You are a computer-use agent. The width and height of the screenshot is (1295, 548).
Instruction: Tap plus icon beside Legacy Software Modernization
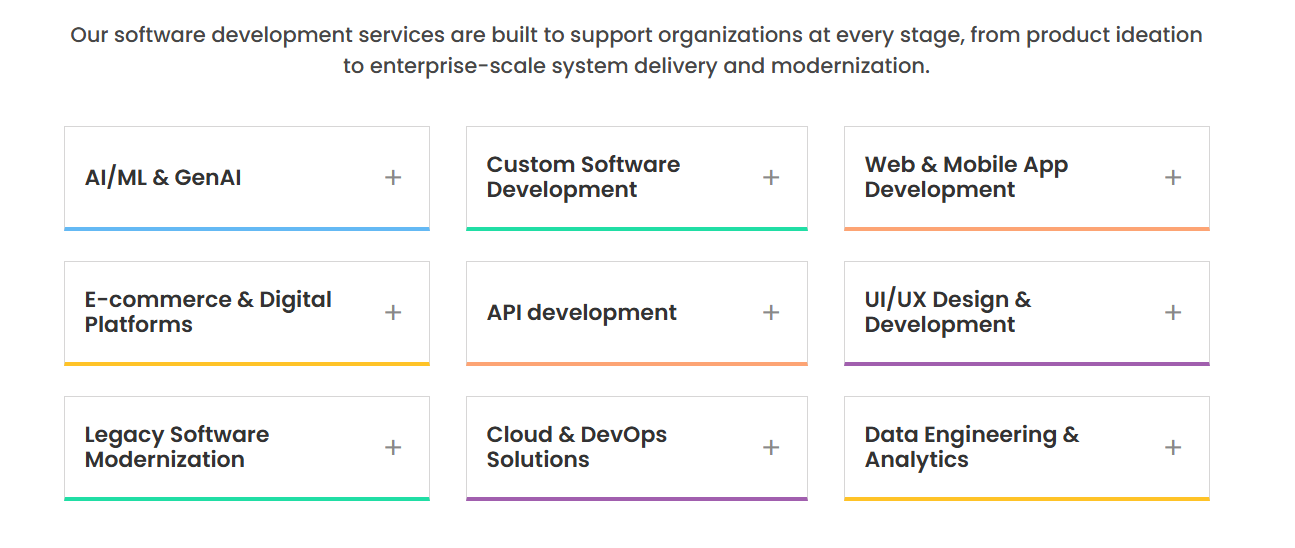[393, 447]
